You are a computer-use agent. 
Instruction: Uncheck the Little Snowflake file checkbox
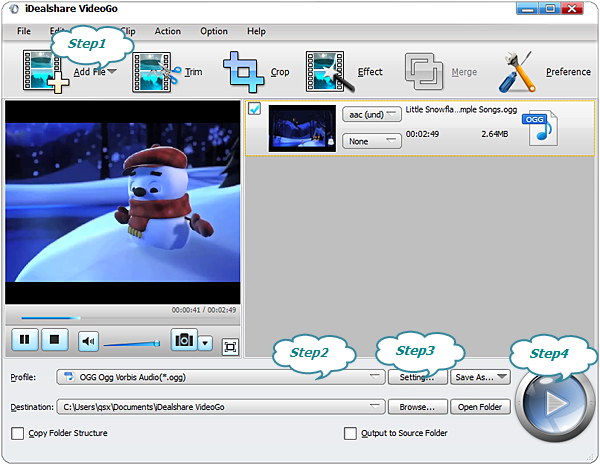(254, 109)
